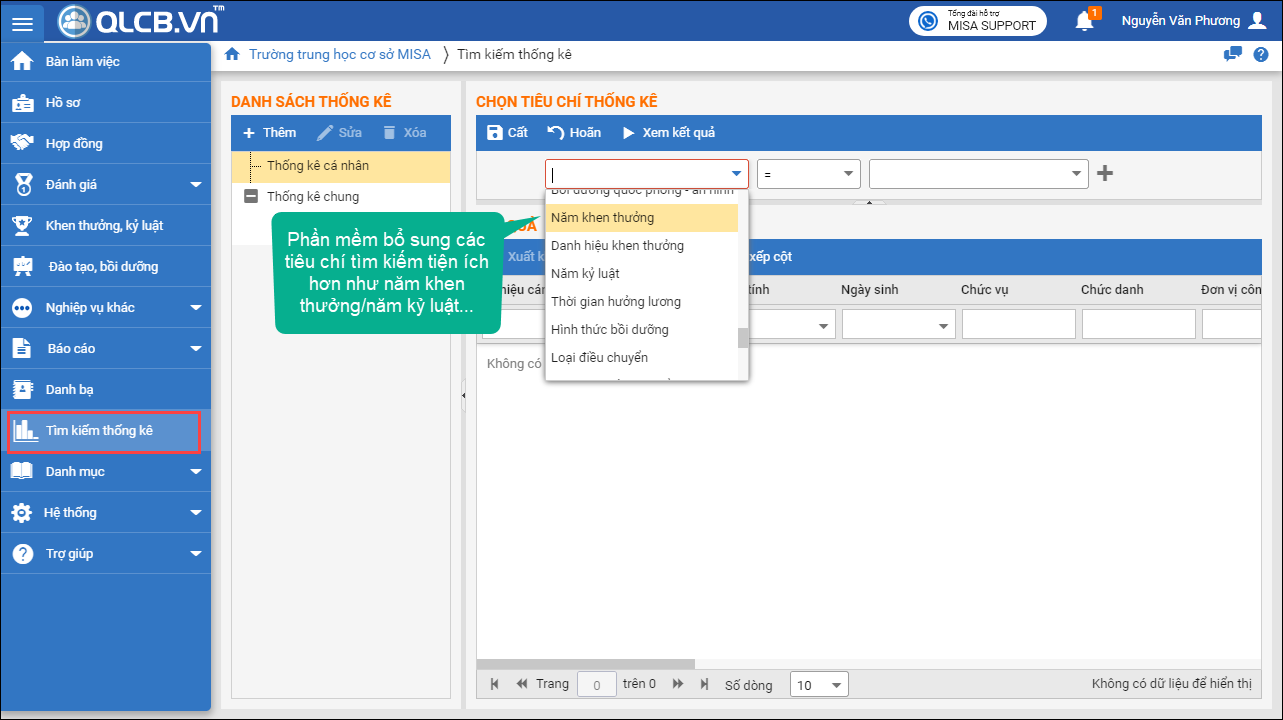Click the plus icon to add criterion
1283x720 pixels.
(x=1105, y=173)
